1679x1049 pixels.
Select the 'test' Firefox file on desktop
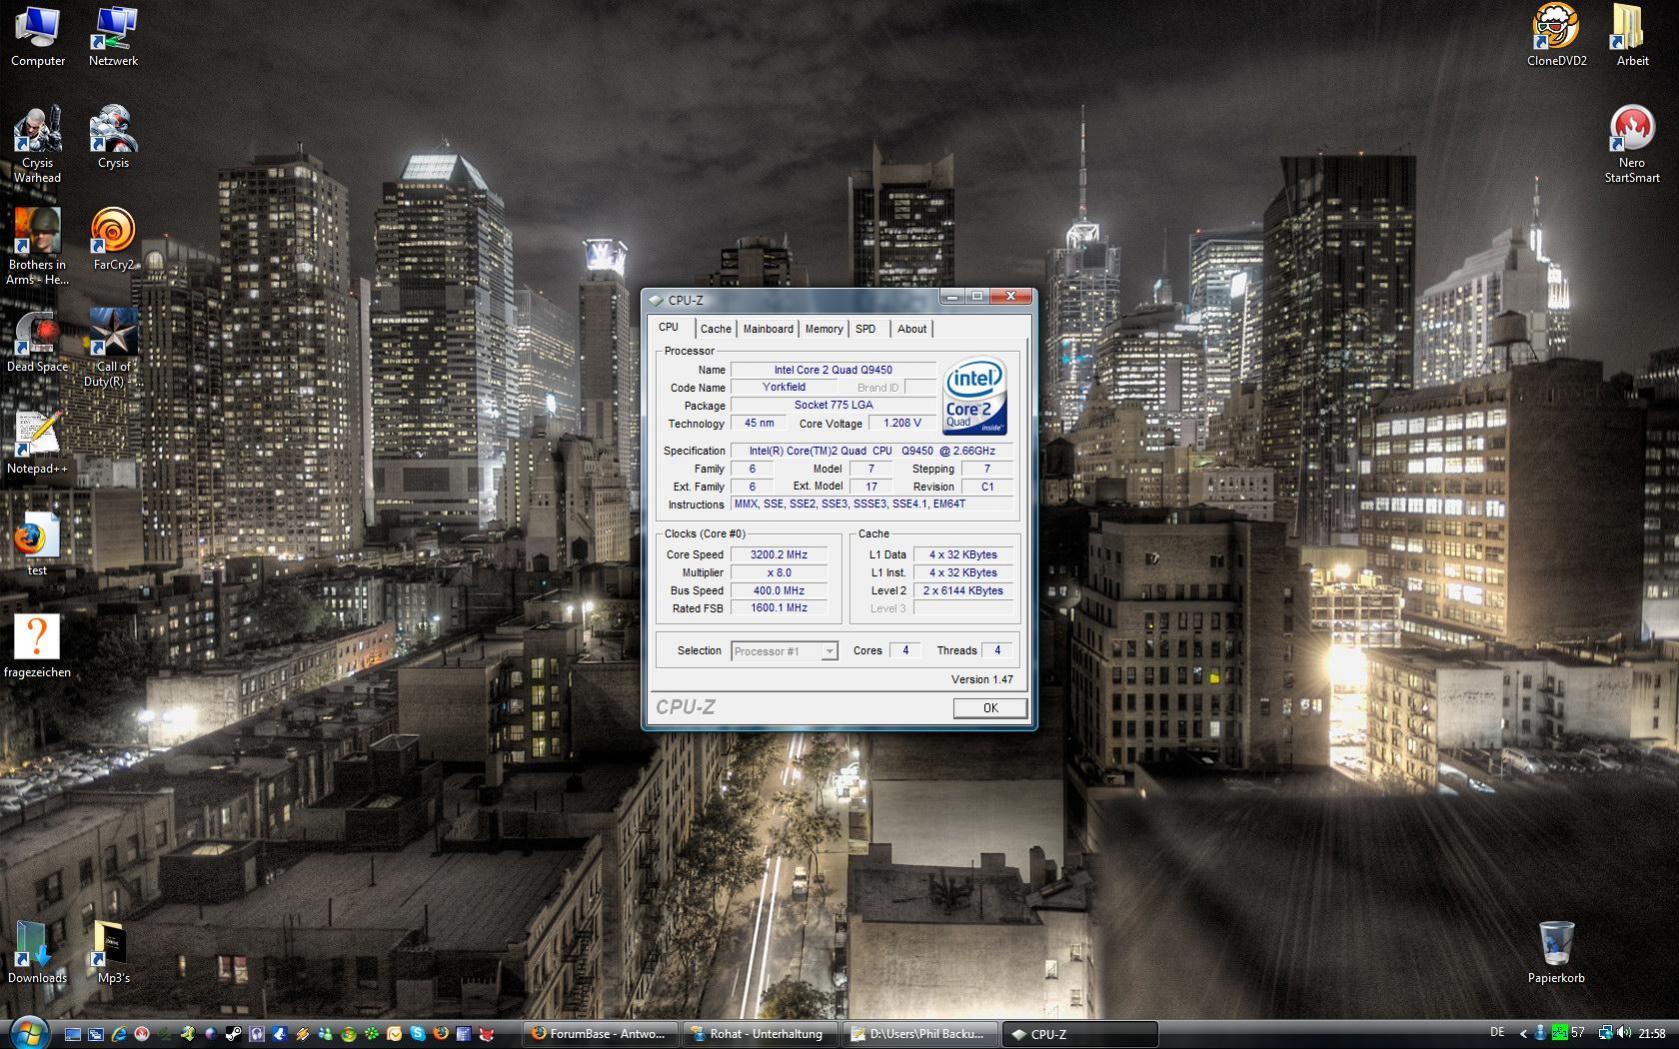[x=37, y=546]
